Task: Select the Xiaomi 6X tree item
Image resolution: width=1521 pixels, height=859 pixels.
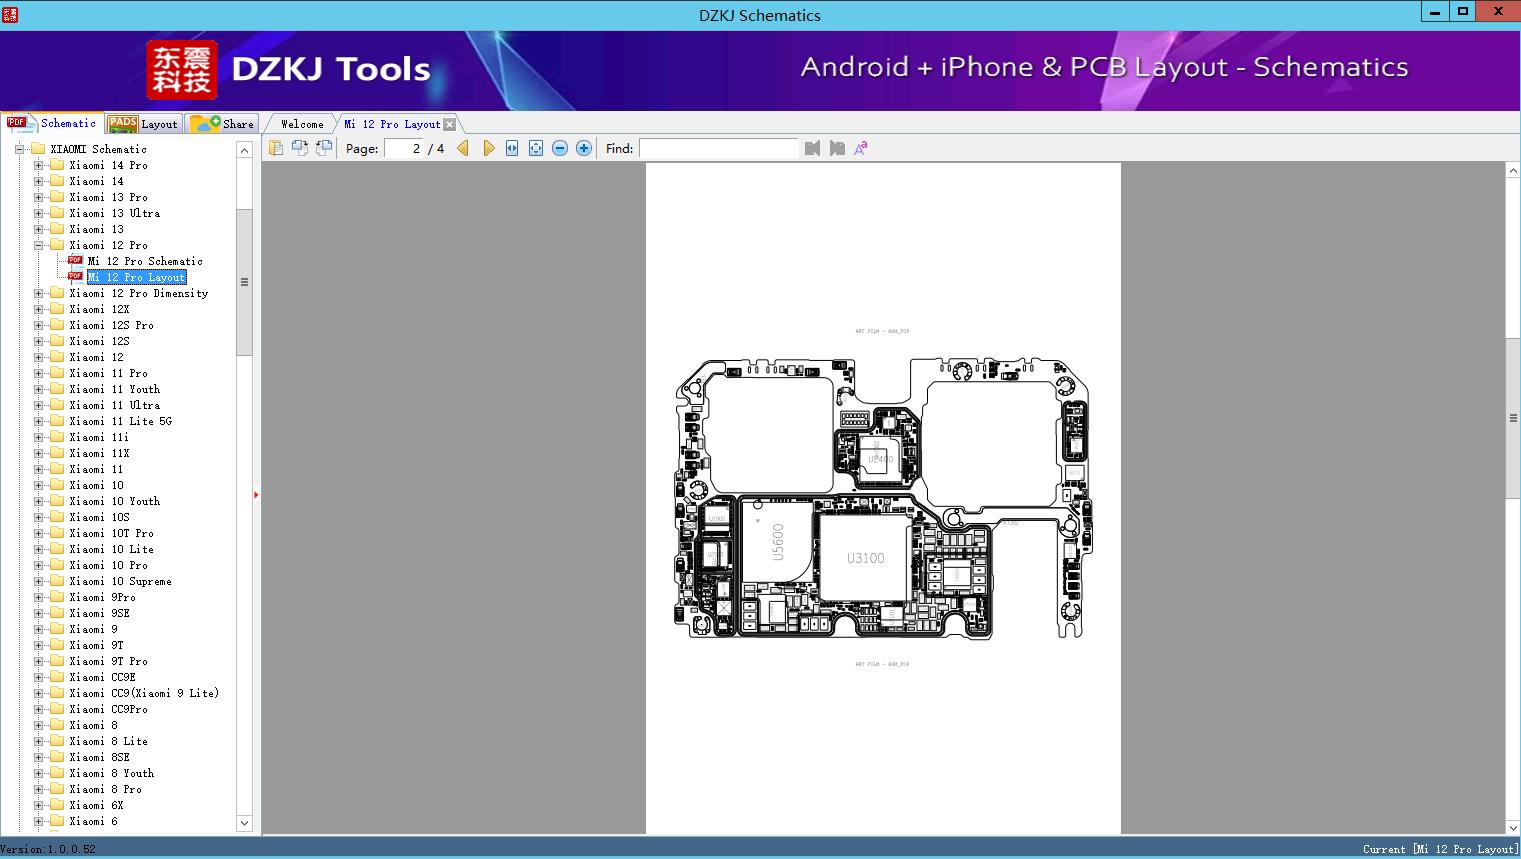Action: [x=97, y=805]
